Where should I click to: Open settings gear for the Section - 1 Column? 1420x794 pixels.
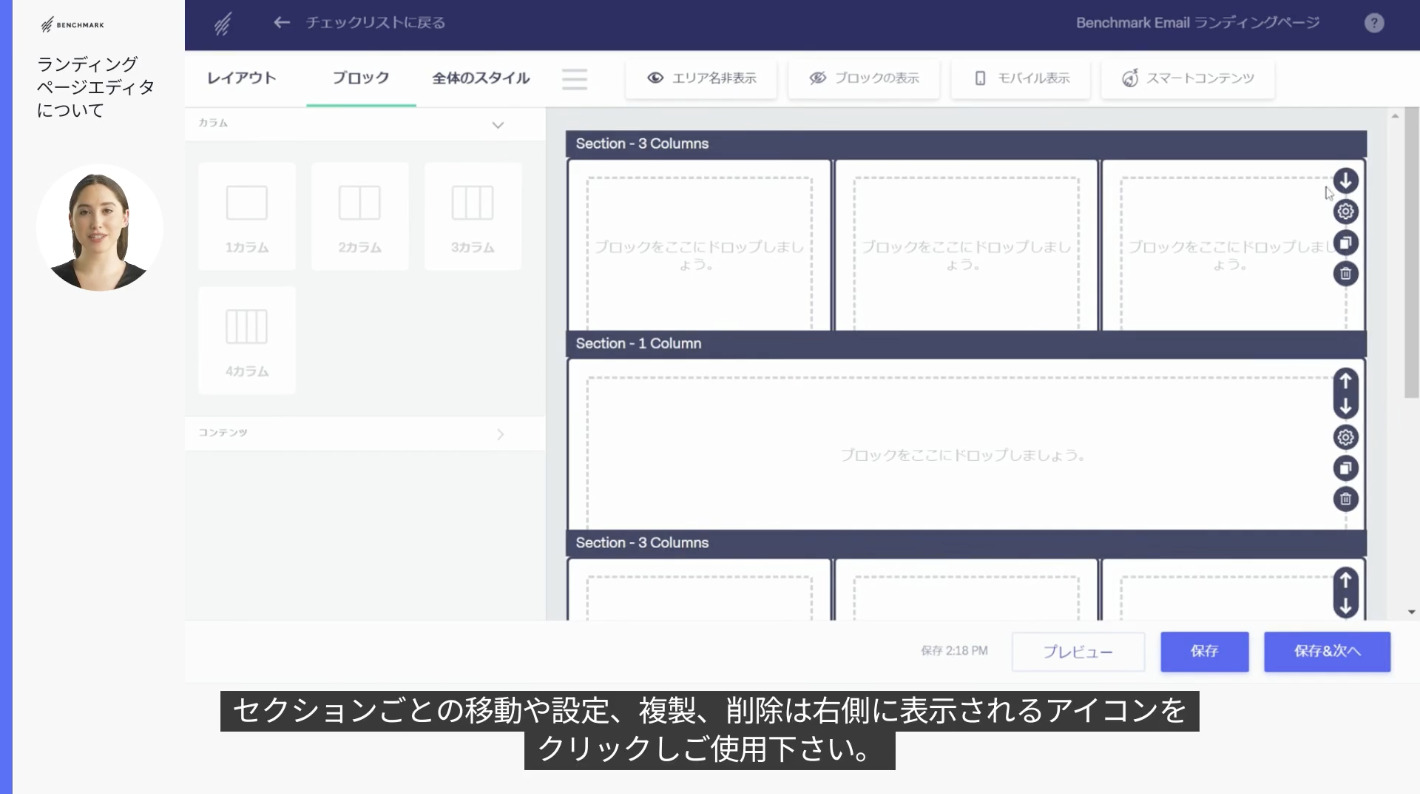coord(1346,437)
